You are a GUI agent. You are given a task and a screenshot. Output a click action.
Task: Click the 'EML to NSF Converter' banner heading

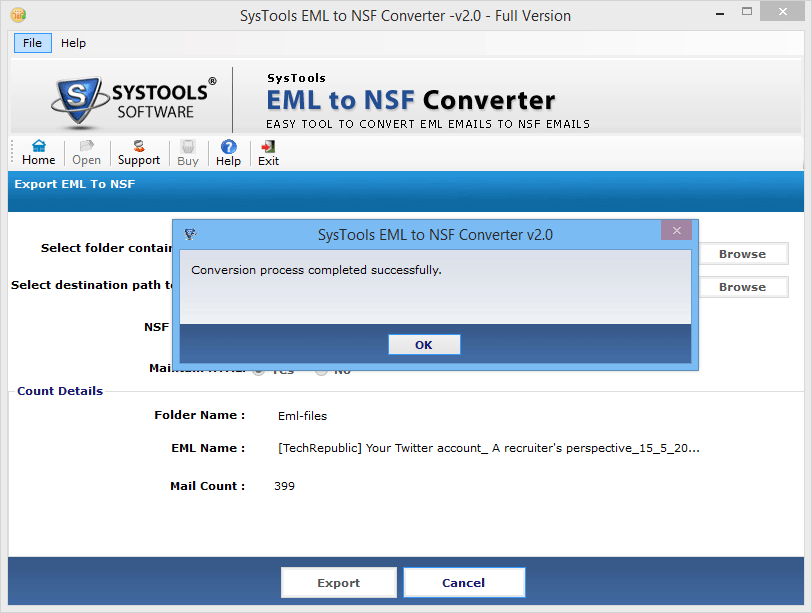[x=411, y=100]
